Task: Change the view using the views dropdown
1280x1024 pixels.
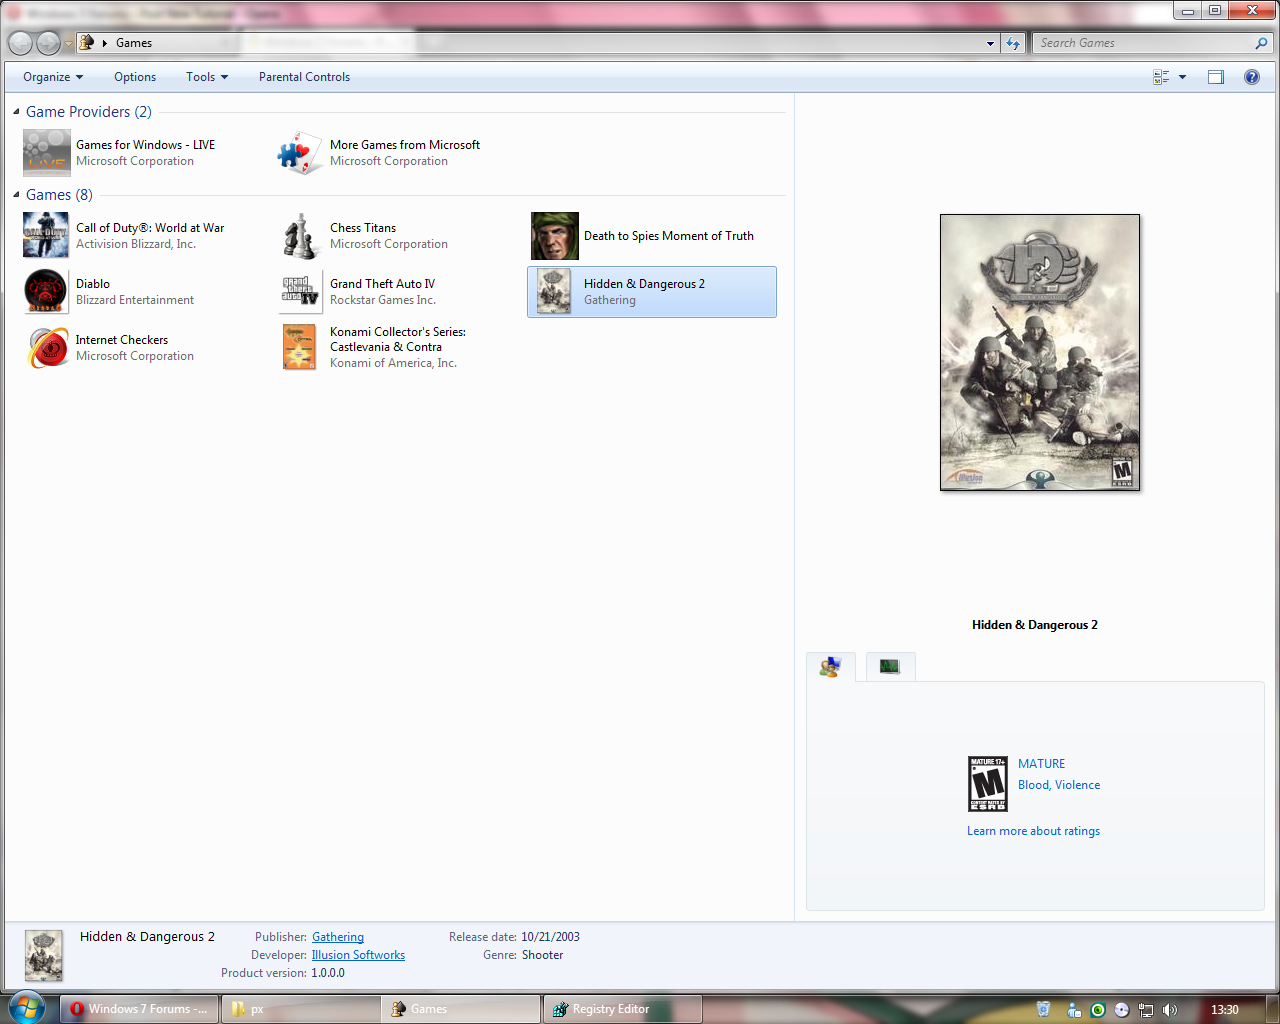Action: click(x=1180, y=76)
